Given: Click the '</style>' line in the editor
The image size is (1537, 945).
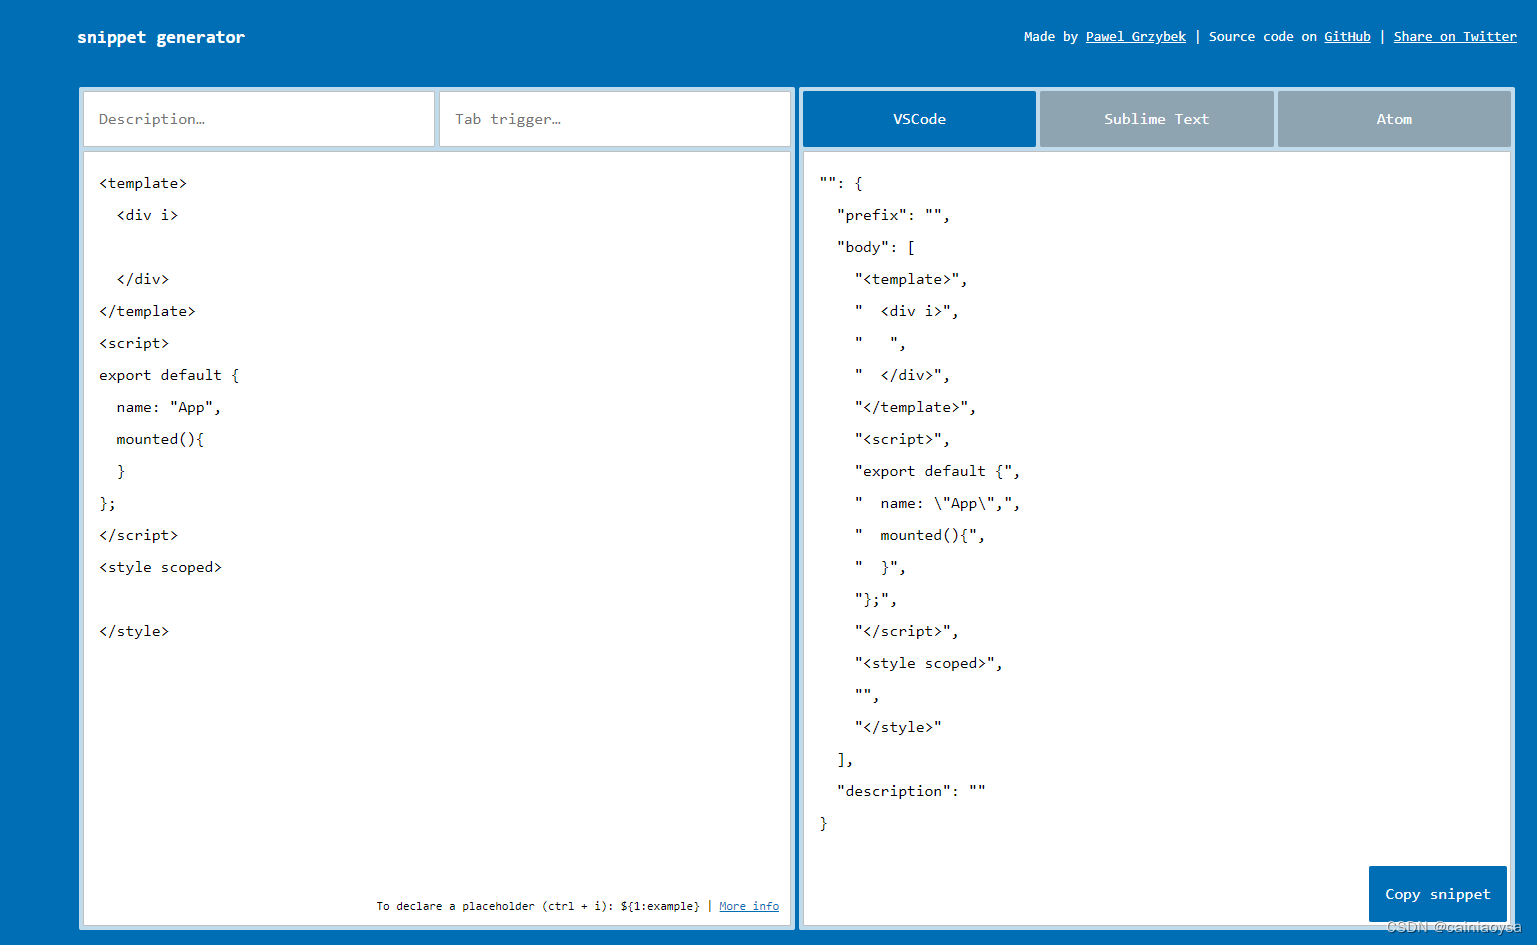Looking at the screenshot, I should click(134, 631).
